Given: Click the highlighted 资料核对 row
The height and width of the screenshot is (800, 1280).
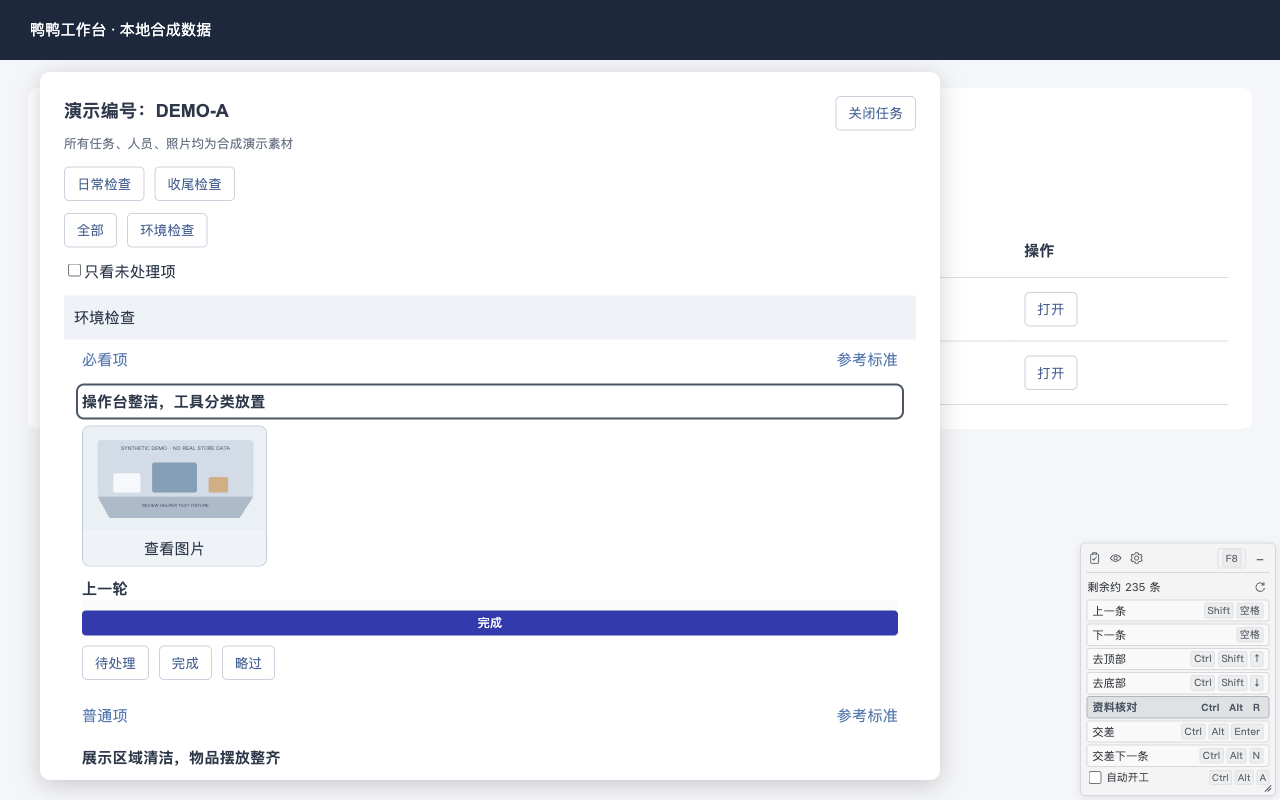Looking at the screenshot, I should 1178,707.
